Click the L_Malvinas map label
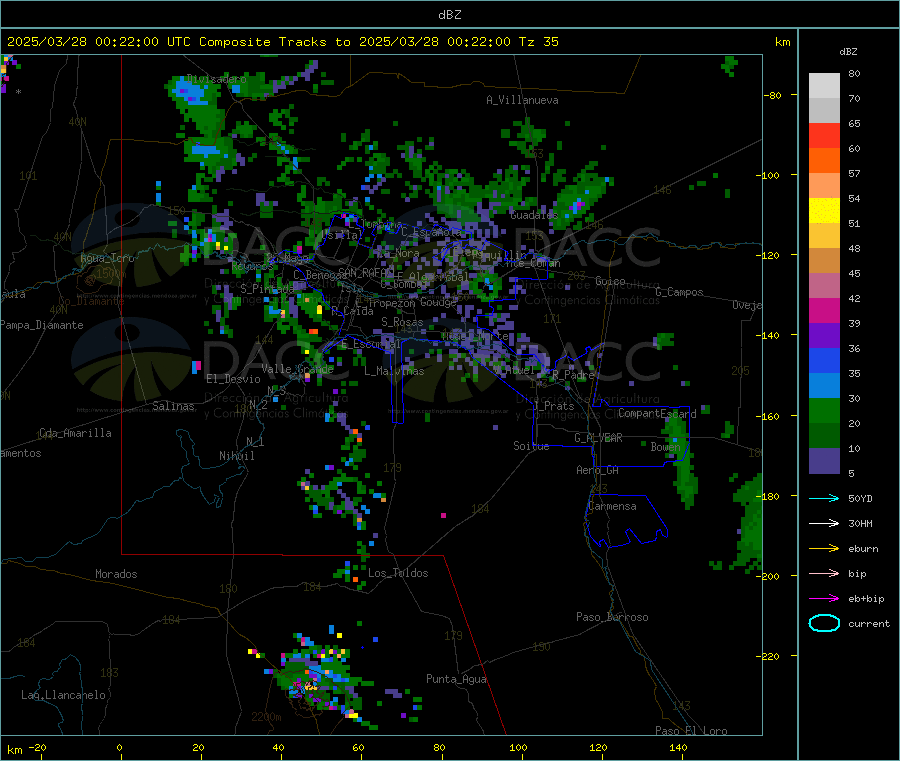This screenshot has width=900, height=761. pos(394,371)
